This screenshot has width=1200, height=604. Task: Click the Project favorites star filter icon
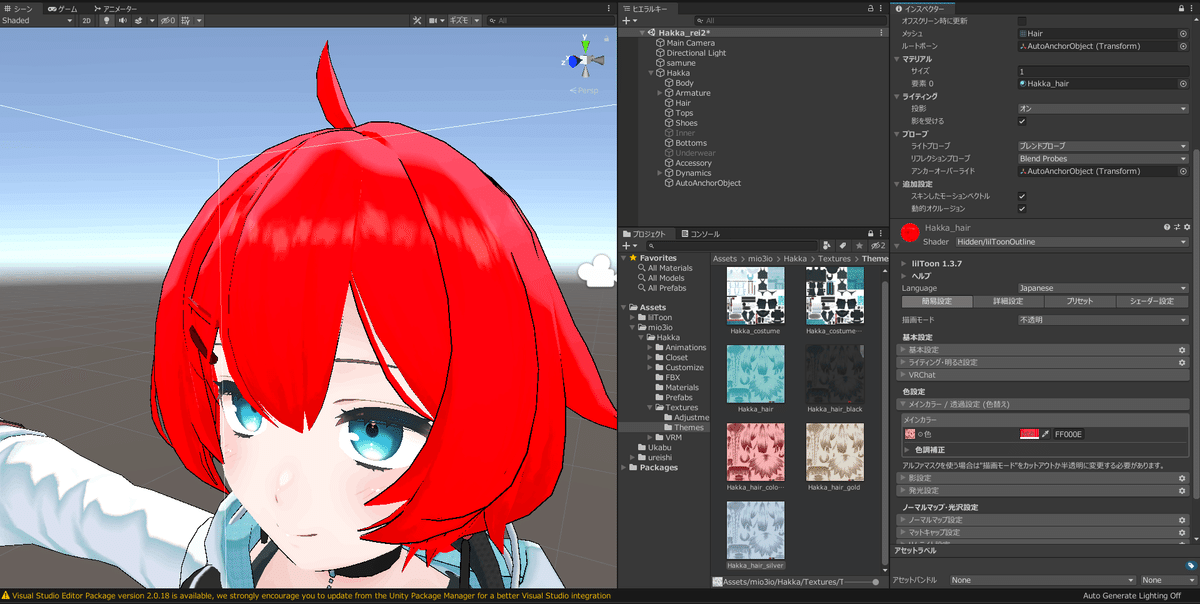(x=858, y=245)
